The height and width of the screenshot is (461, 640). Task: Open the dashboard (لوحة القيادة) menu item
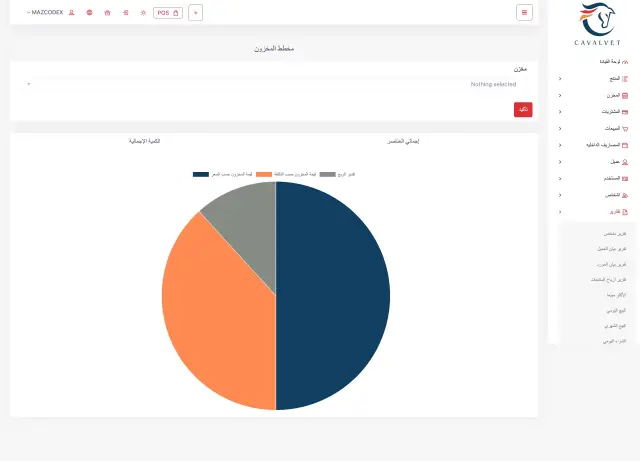point(610,62)
